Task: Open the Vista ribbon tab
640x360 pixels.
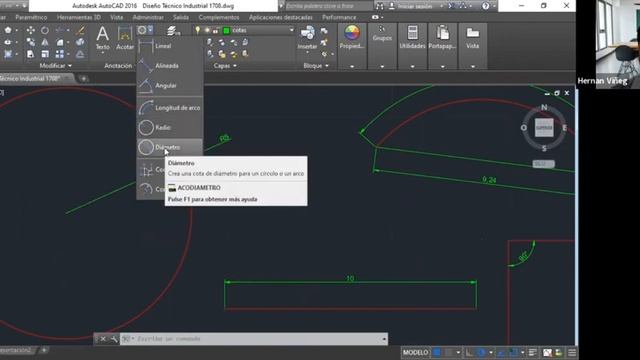Action: click(116, 18)
